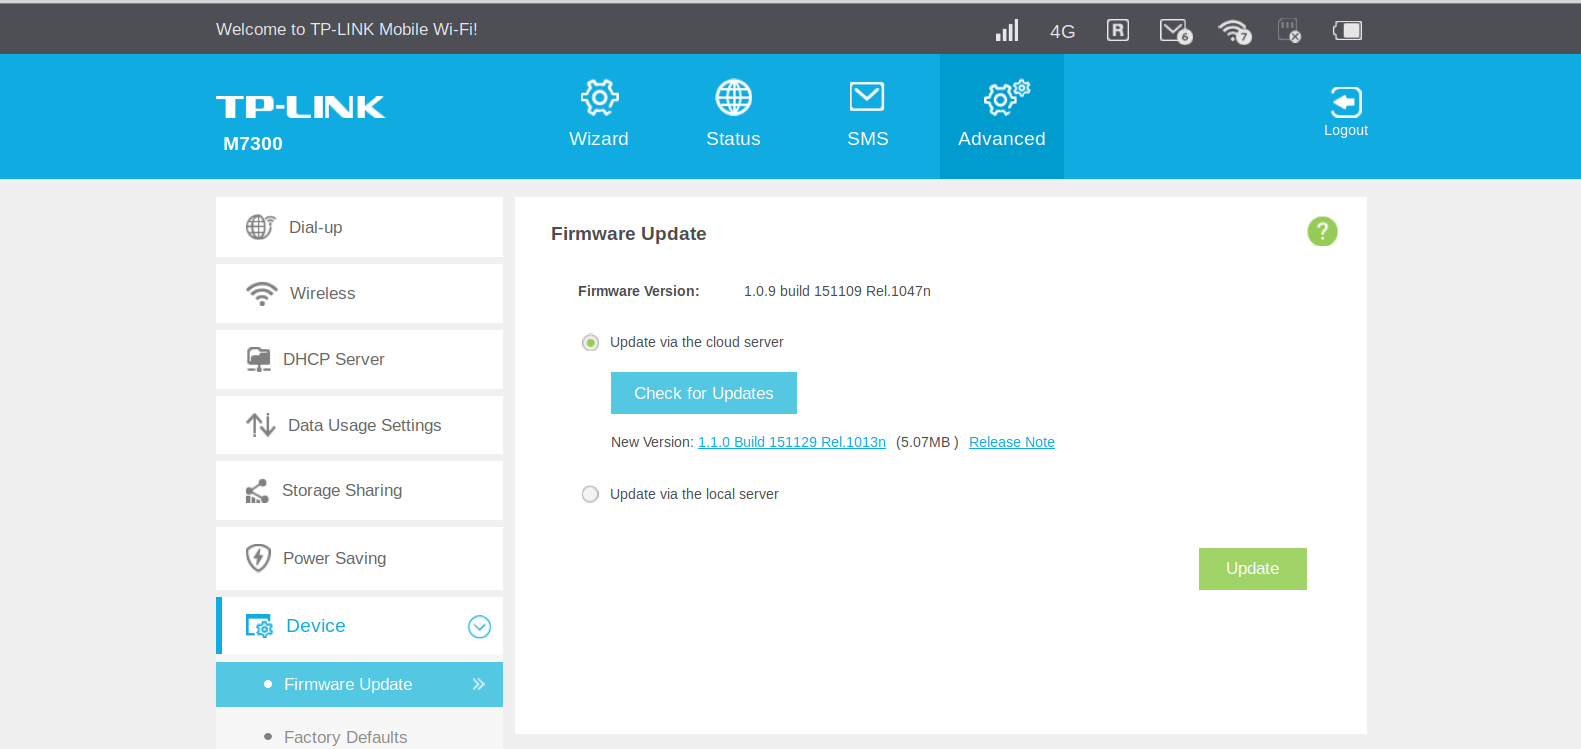
Task: Click the 4G network type indicator
Action: point(1063,32)
